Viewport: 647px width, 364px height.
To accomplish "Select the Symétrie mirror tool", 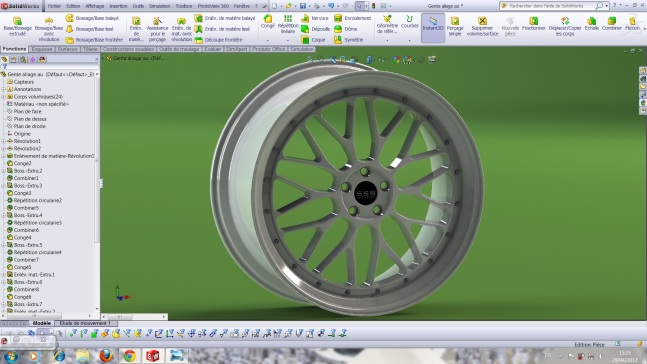I will click(x=349, y=40).
